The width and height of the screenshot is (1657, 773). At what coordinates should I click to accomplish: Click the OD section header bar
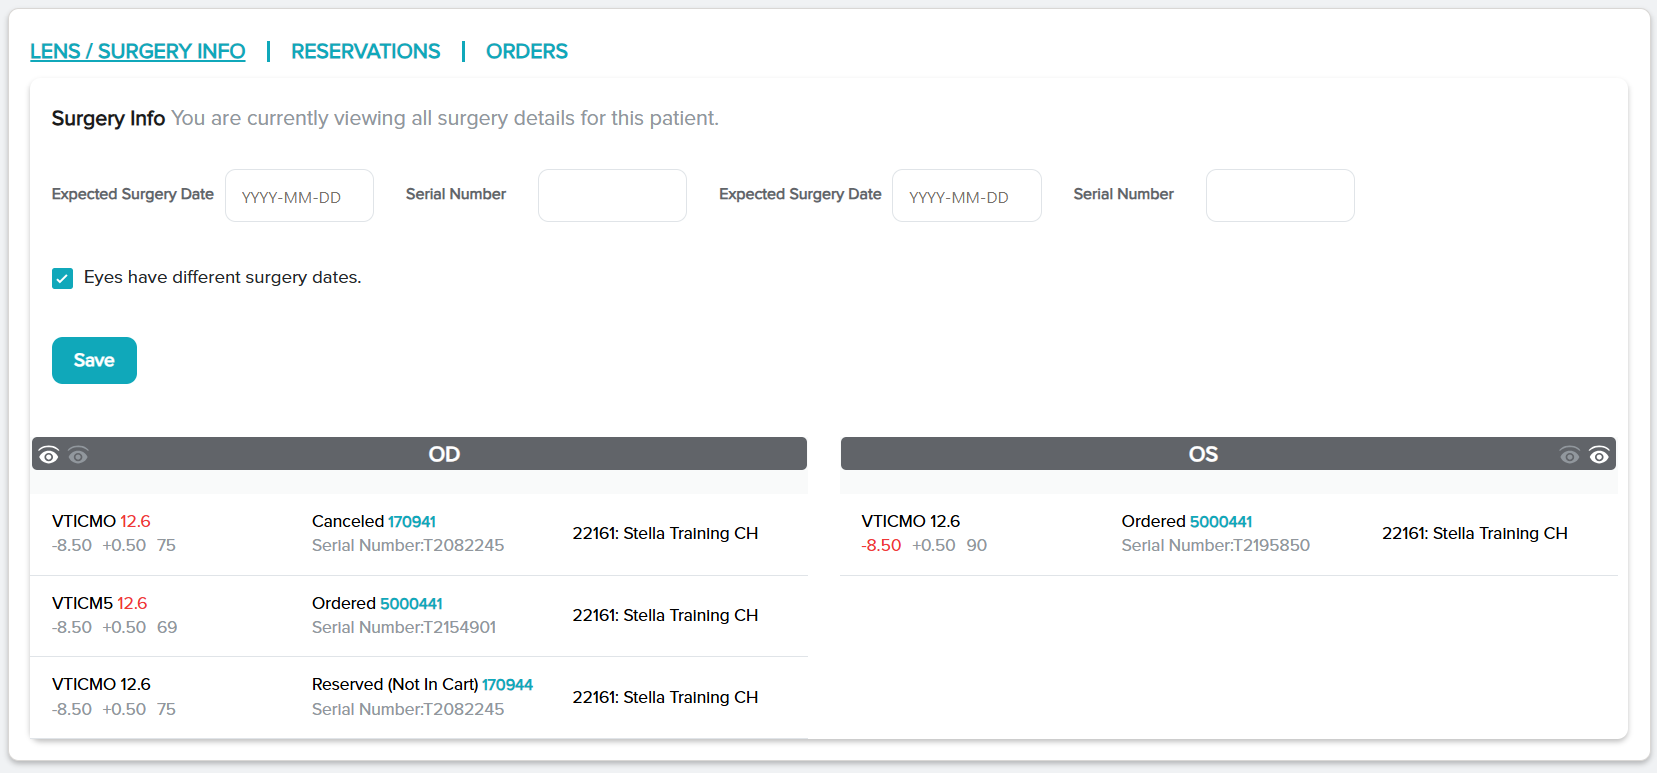tap(444, 454)
